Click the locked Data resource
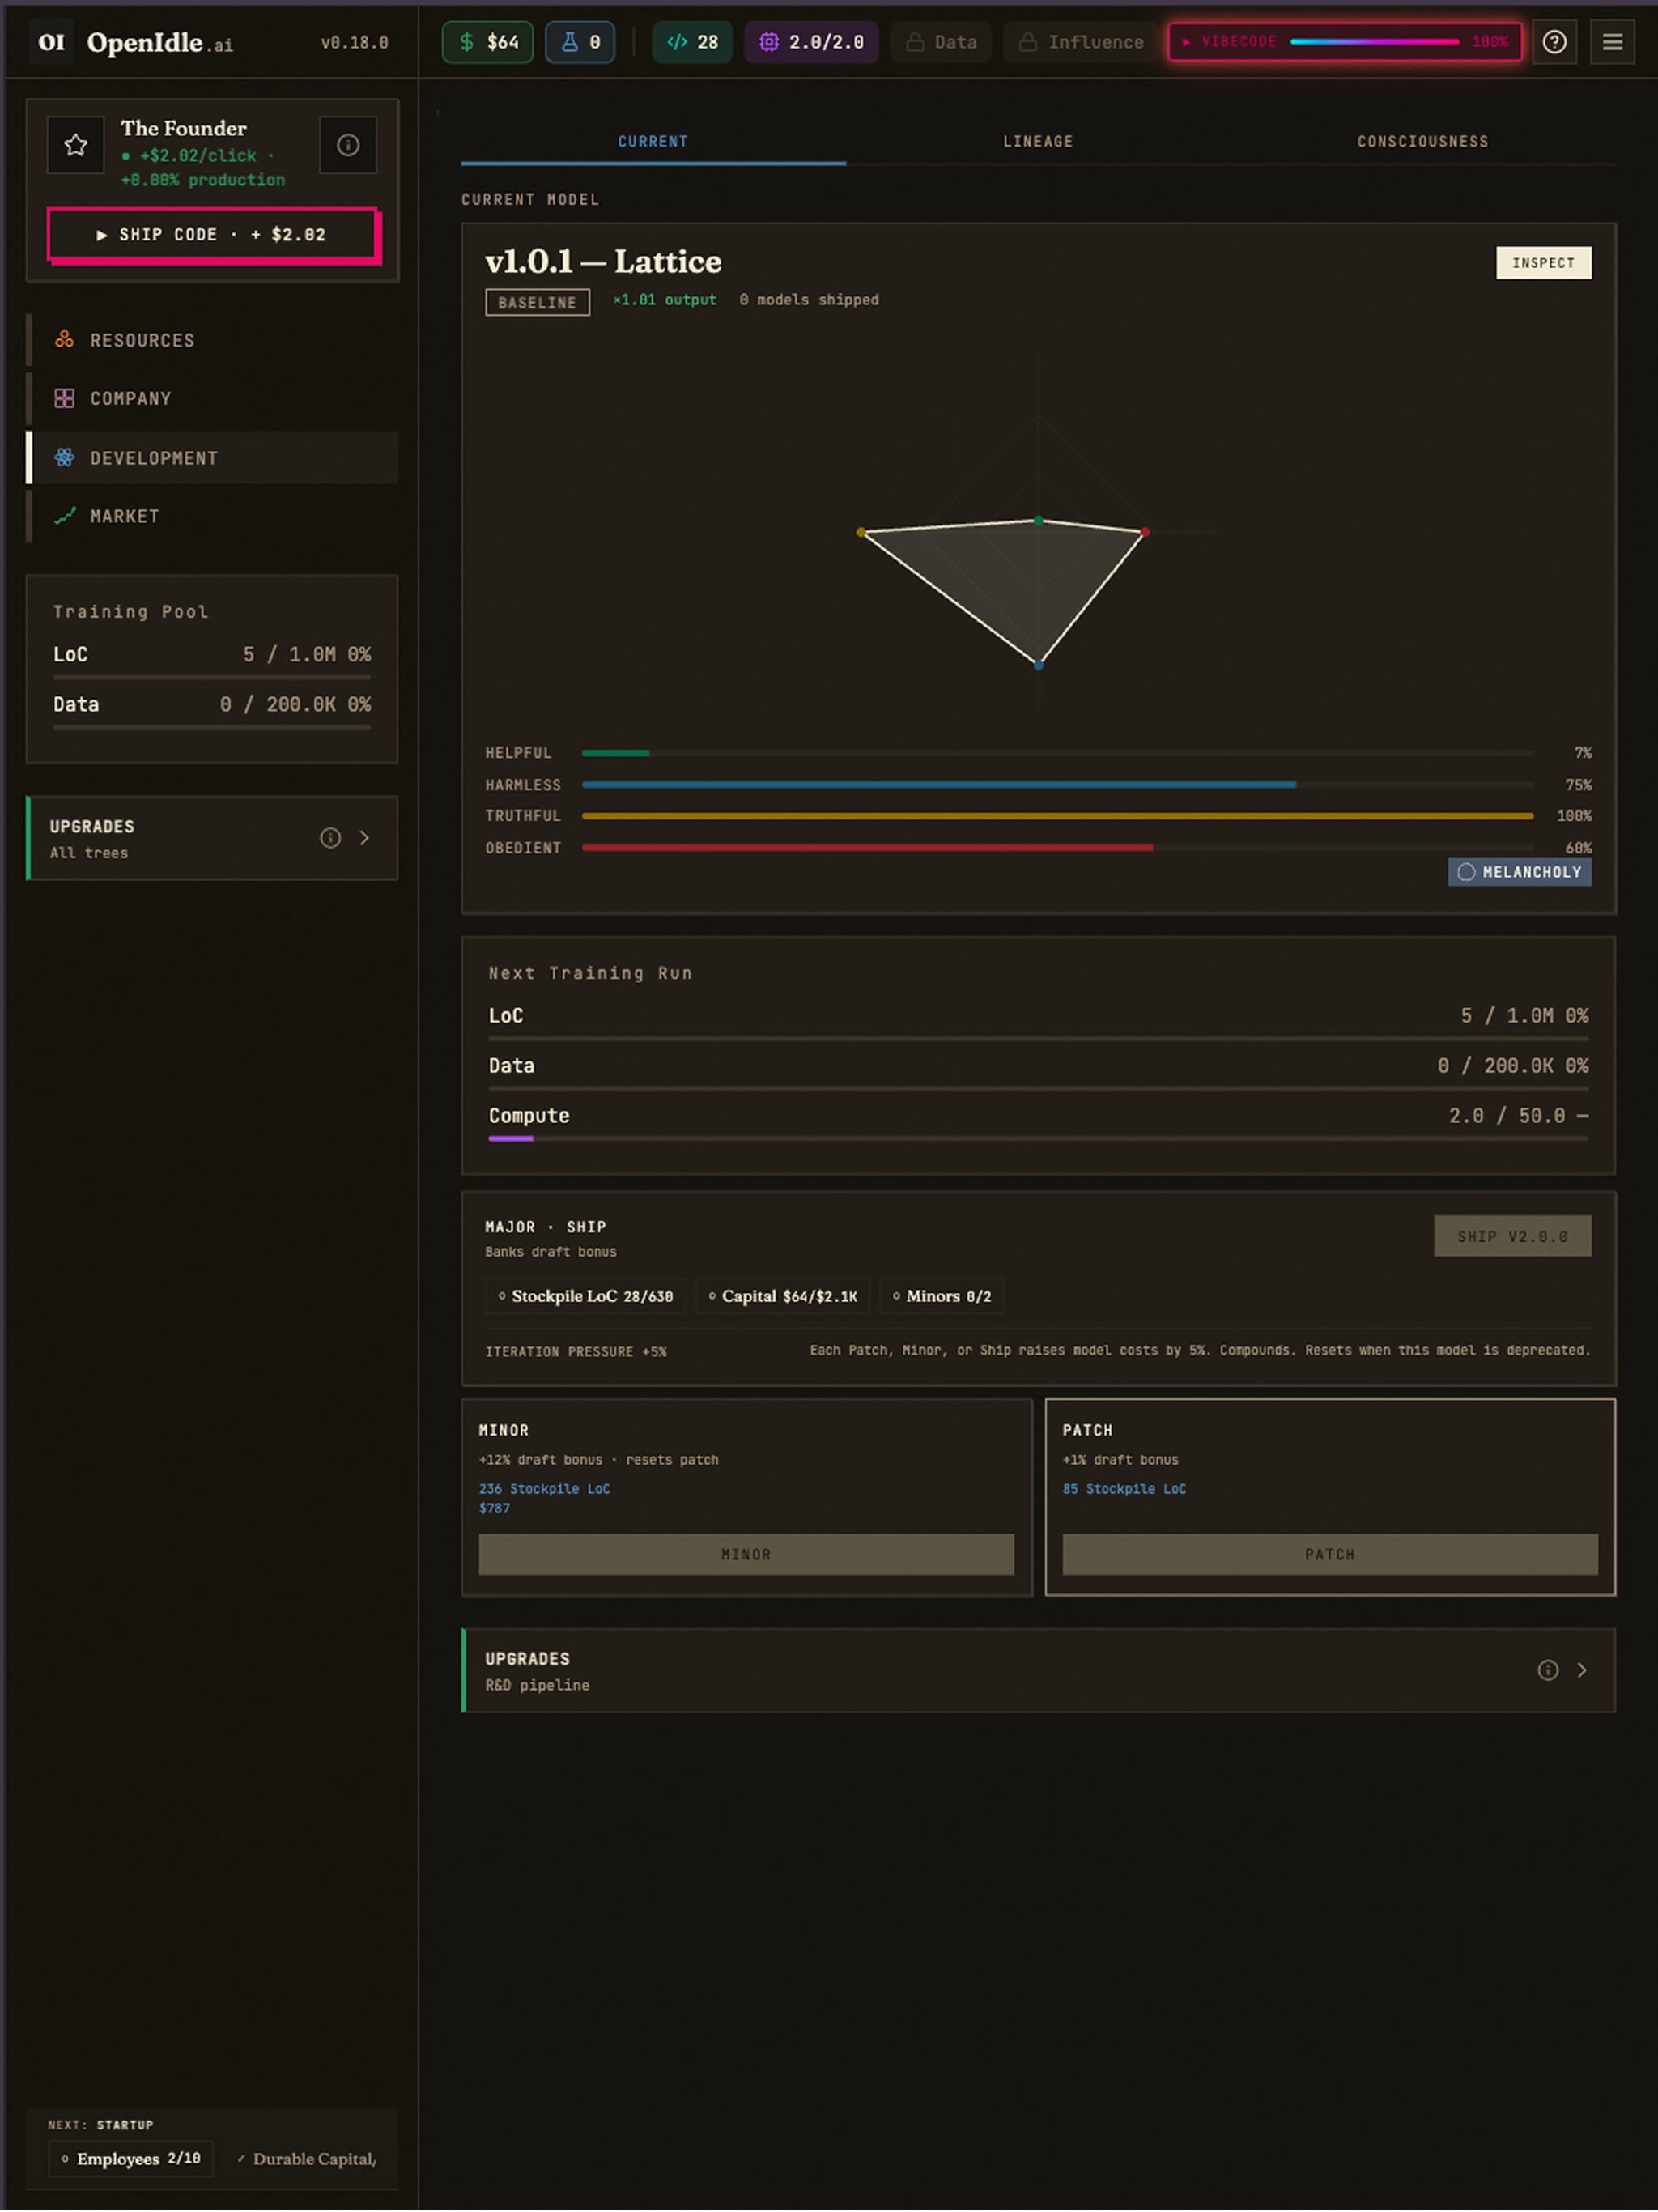 coord(941,42)
